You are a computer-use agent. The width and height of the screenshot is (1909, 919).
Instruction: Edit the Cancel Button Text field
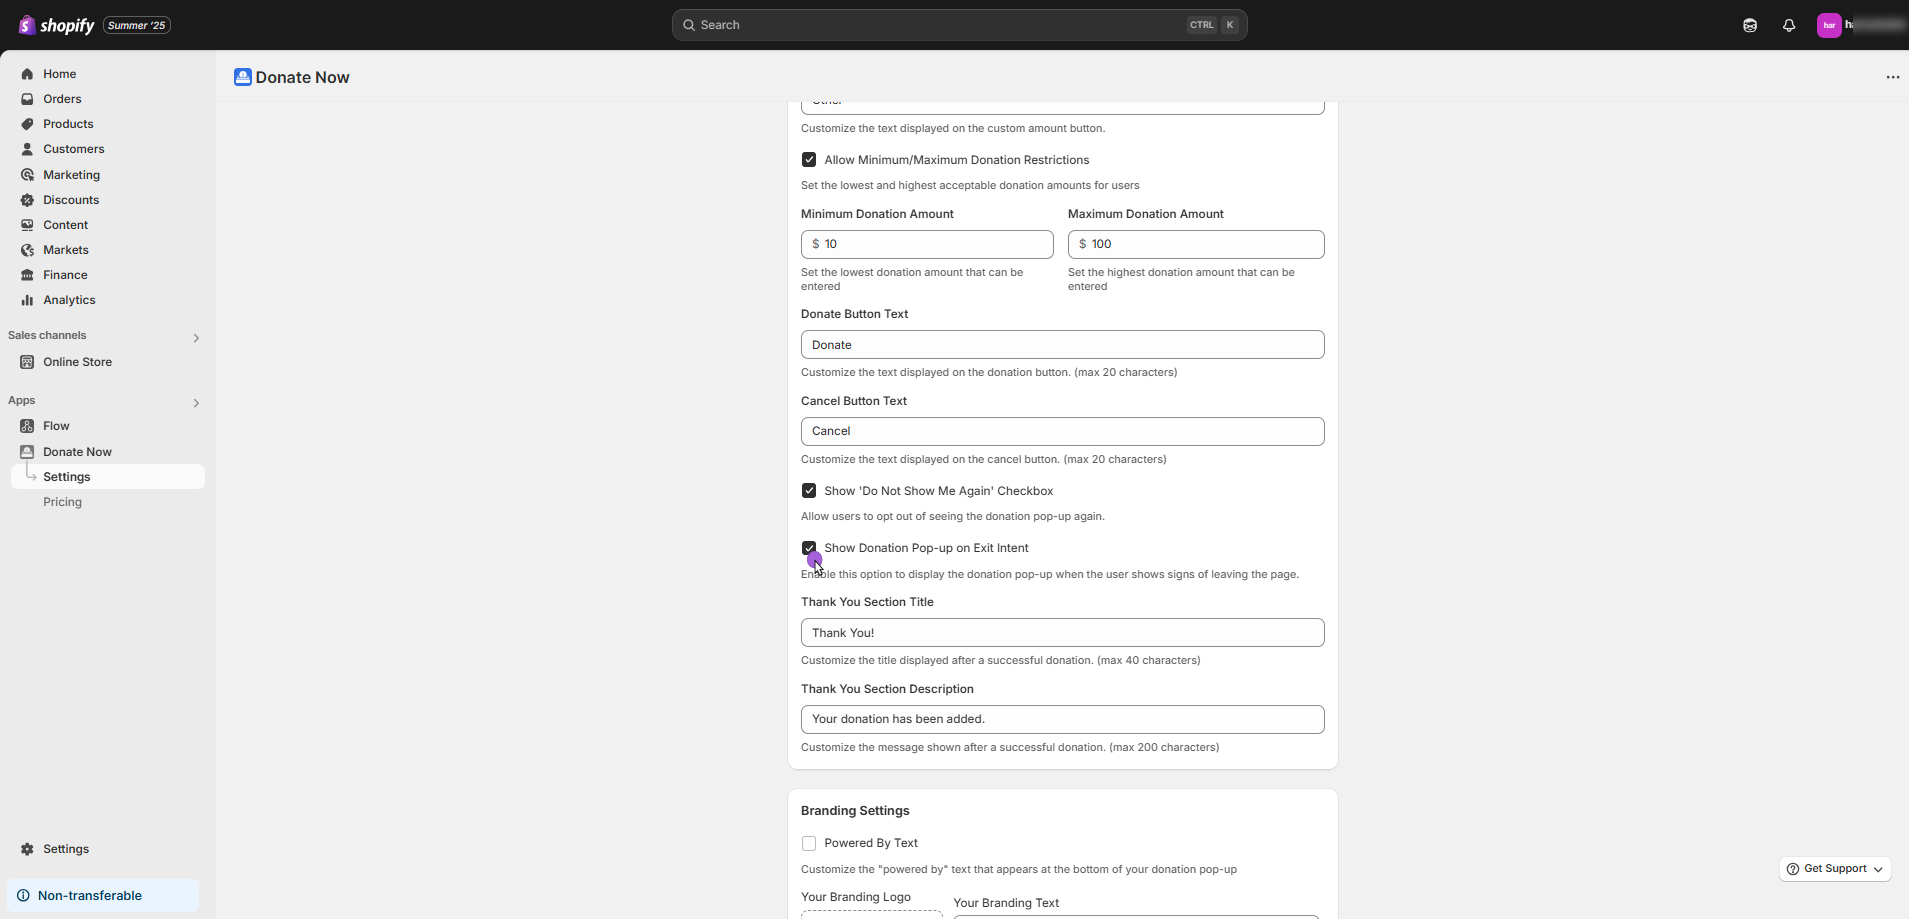pyautogui.click(x=1063, y=431)
